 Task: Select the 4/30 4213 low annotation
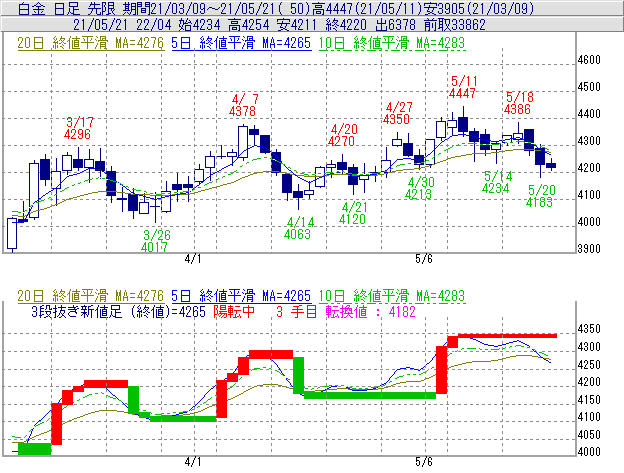[419, 188]
